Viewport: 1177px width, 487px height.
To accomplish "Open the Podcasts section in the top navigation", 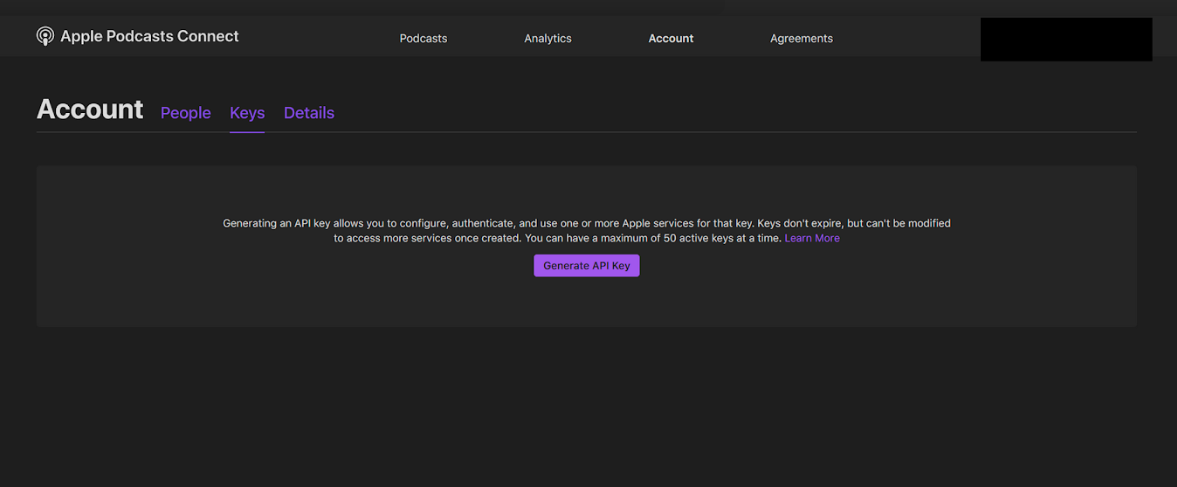I will pos(423,38).
